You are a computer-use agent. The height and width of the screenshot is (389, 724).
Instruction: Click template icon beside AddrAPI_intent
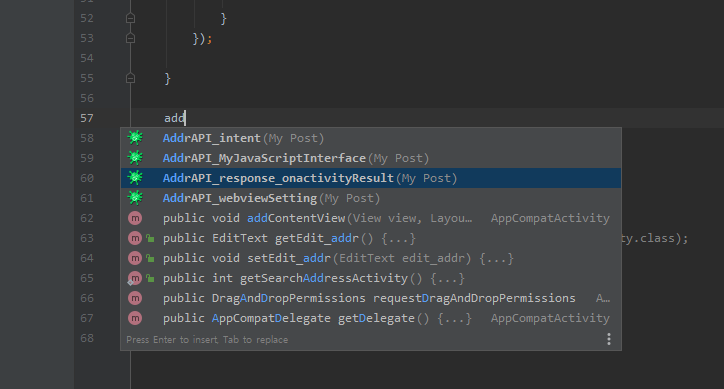coord(135,138)
